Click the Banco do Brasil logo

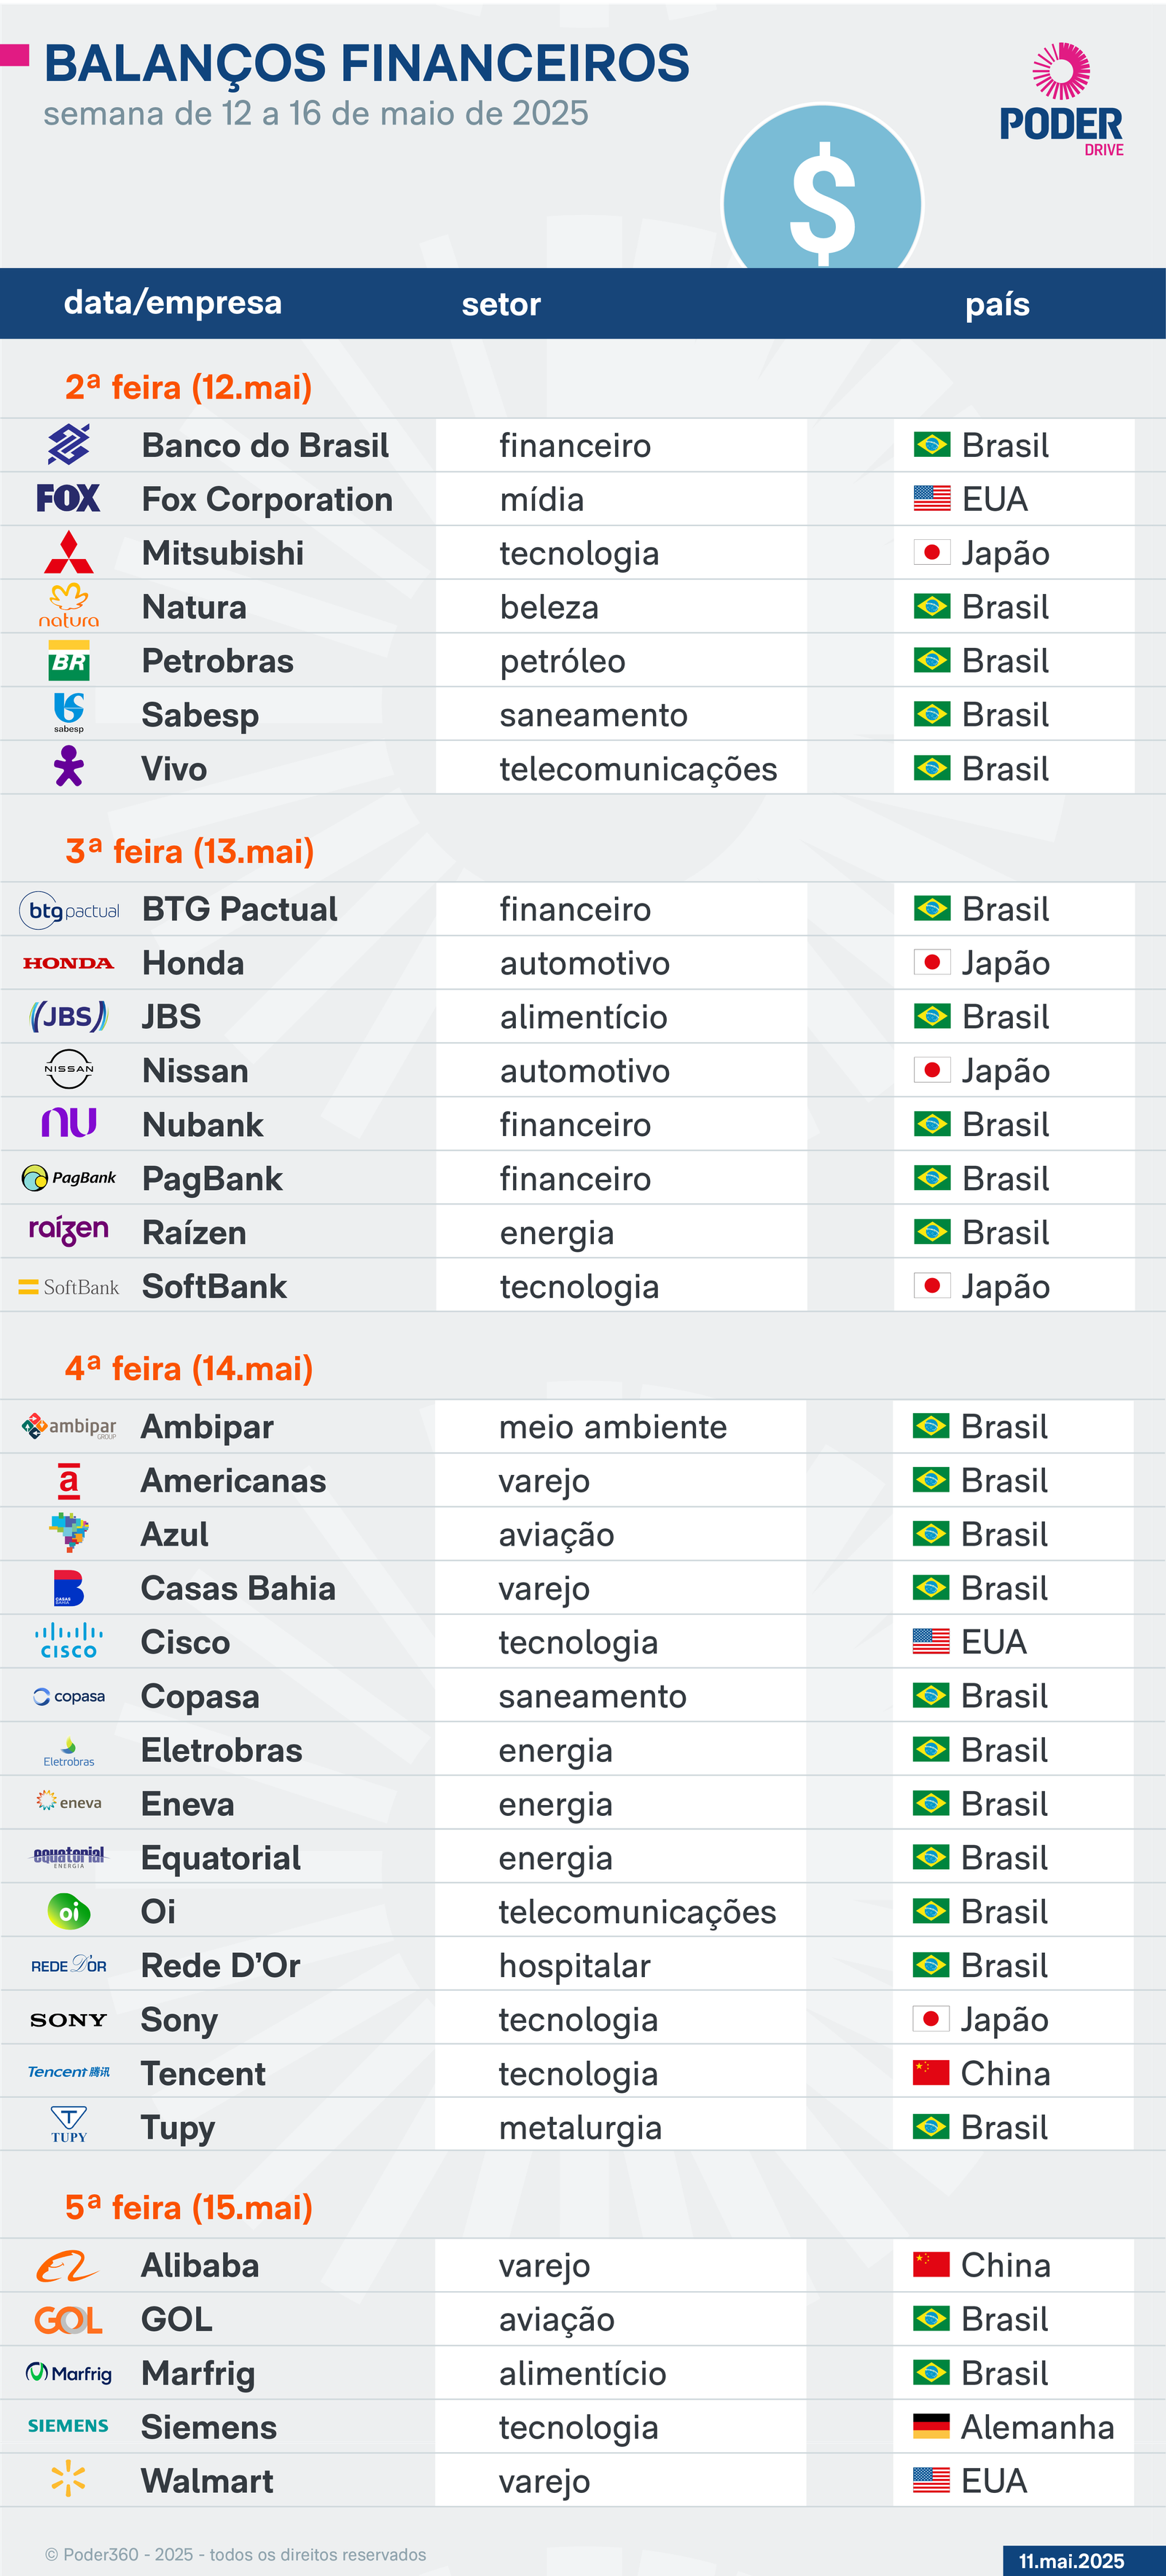[68, 445]
